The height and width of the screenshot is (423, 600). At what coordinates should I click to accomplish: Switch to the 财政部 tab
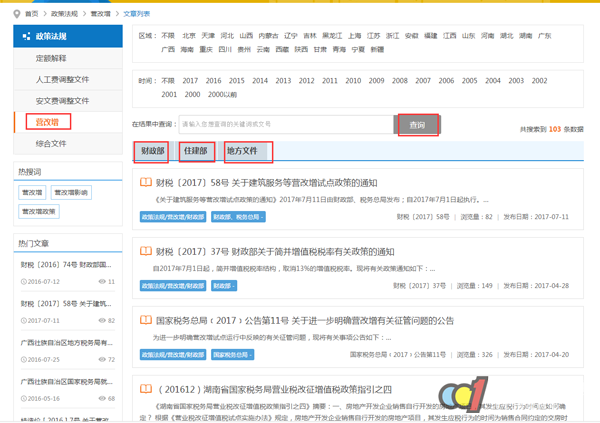pyautogui.click(x=152, y=152)
